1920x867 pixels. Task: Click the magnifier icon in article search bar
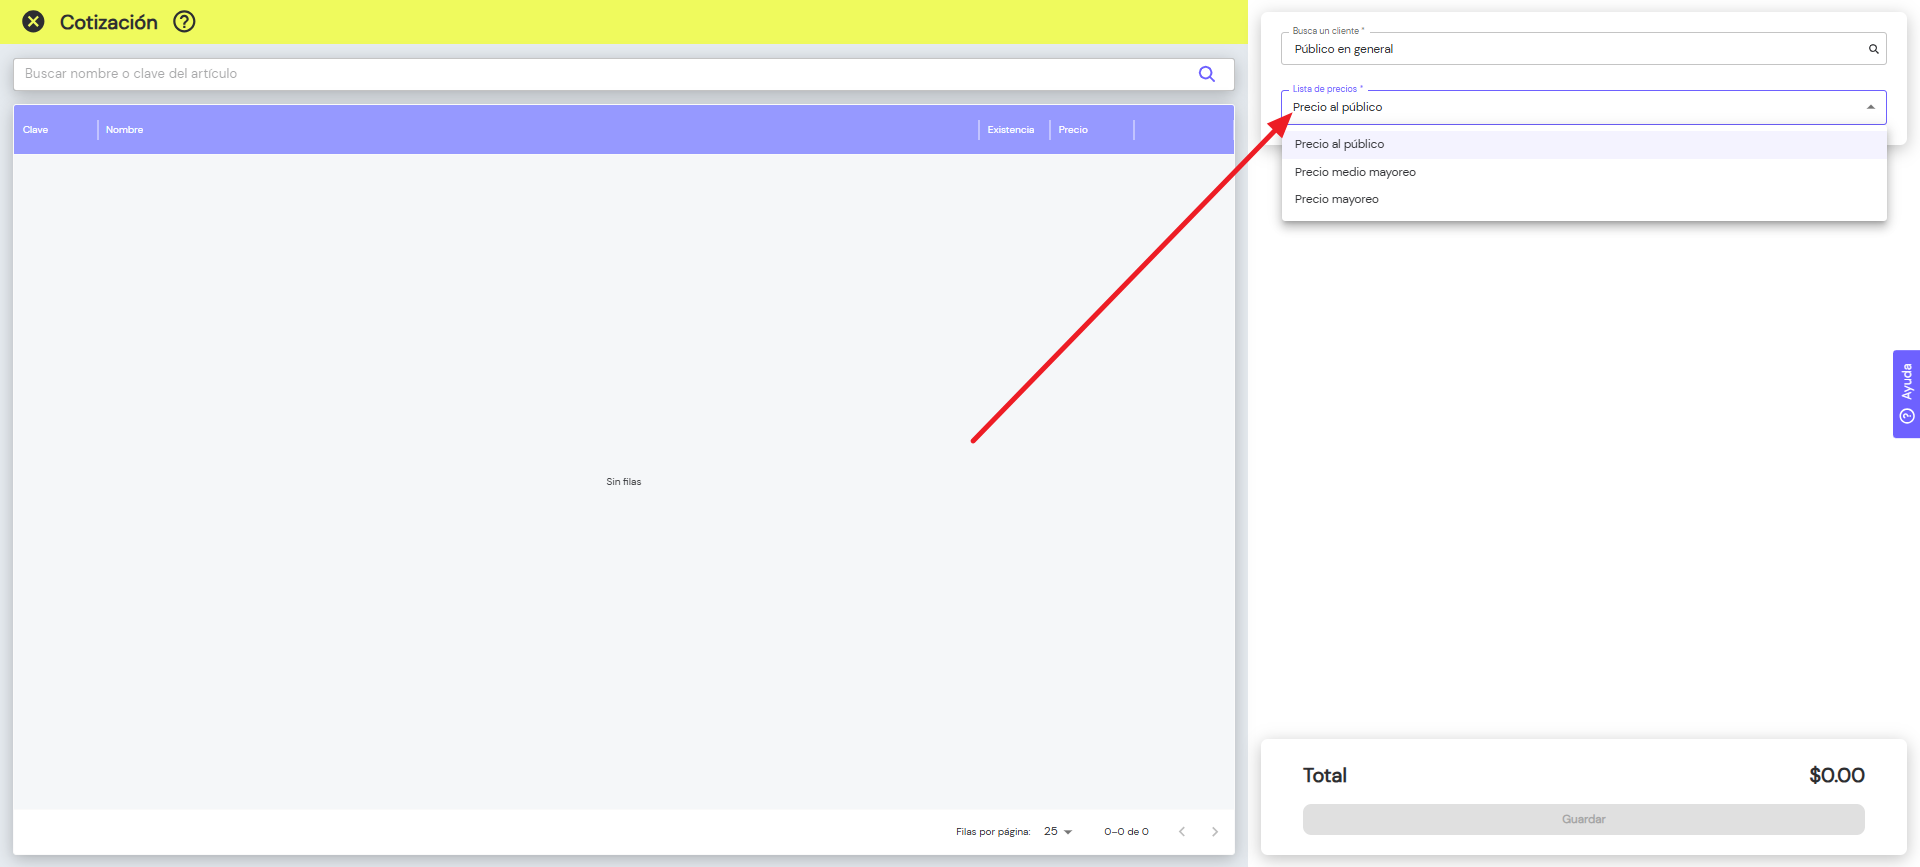coord(1207,74)
